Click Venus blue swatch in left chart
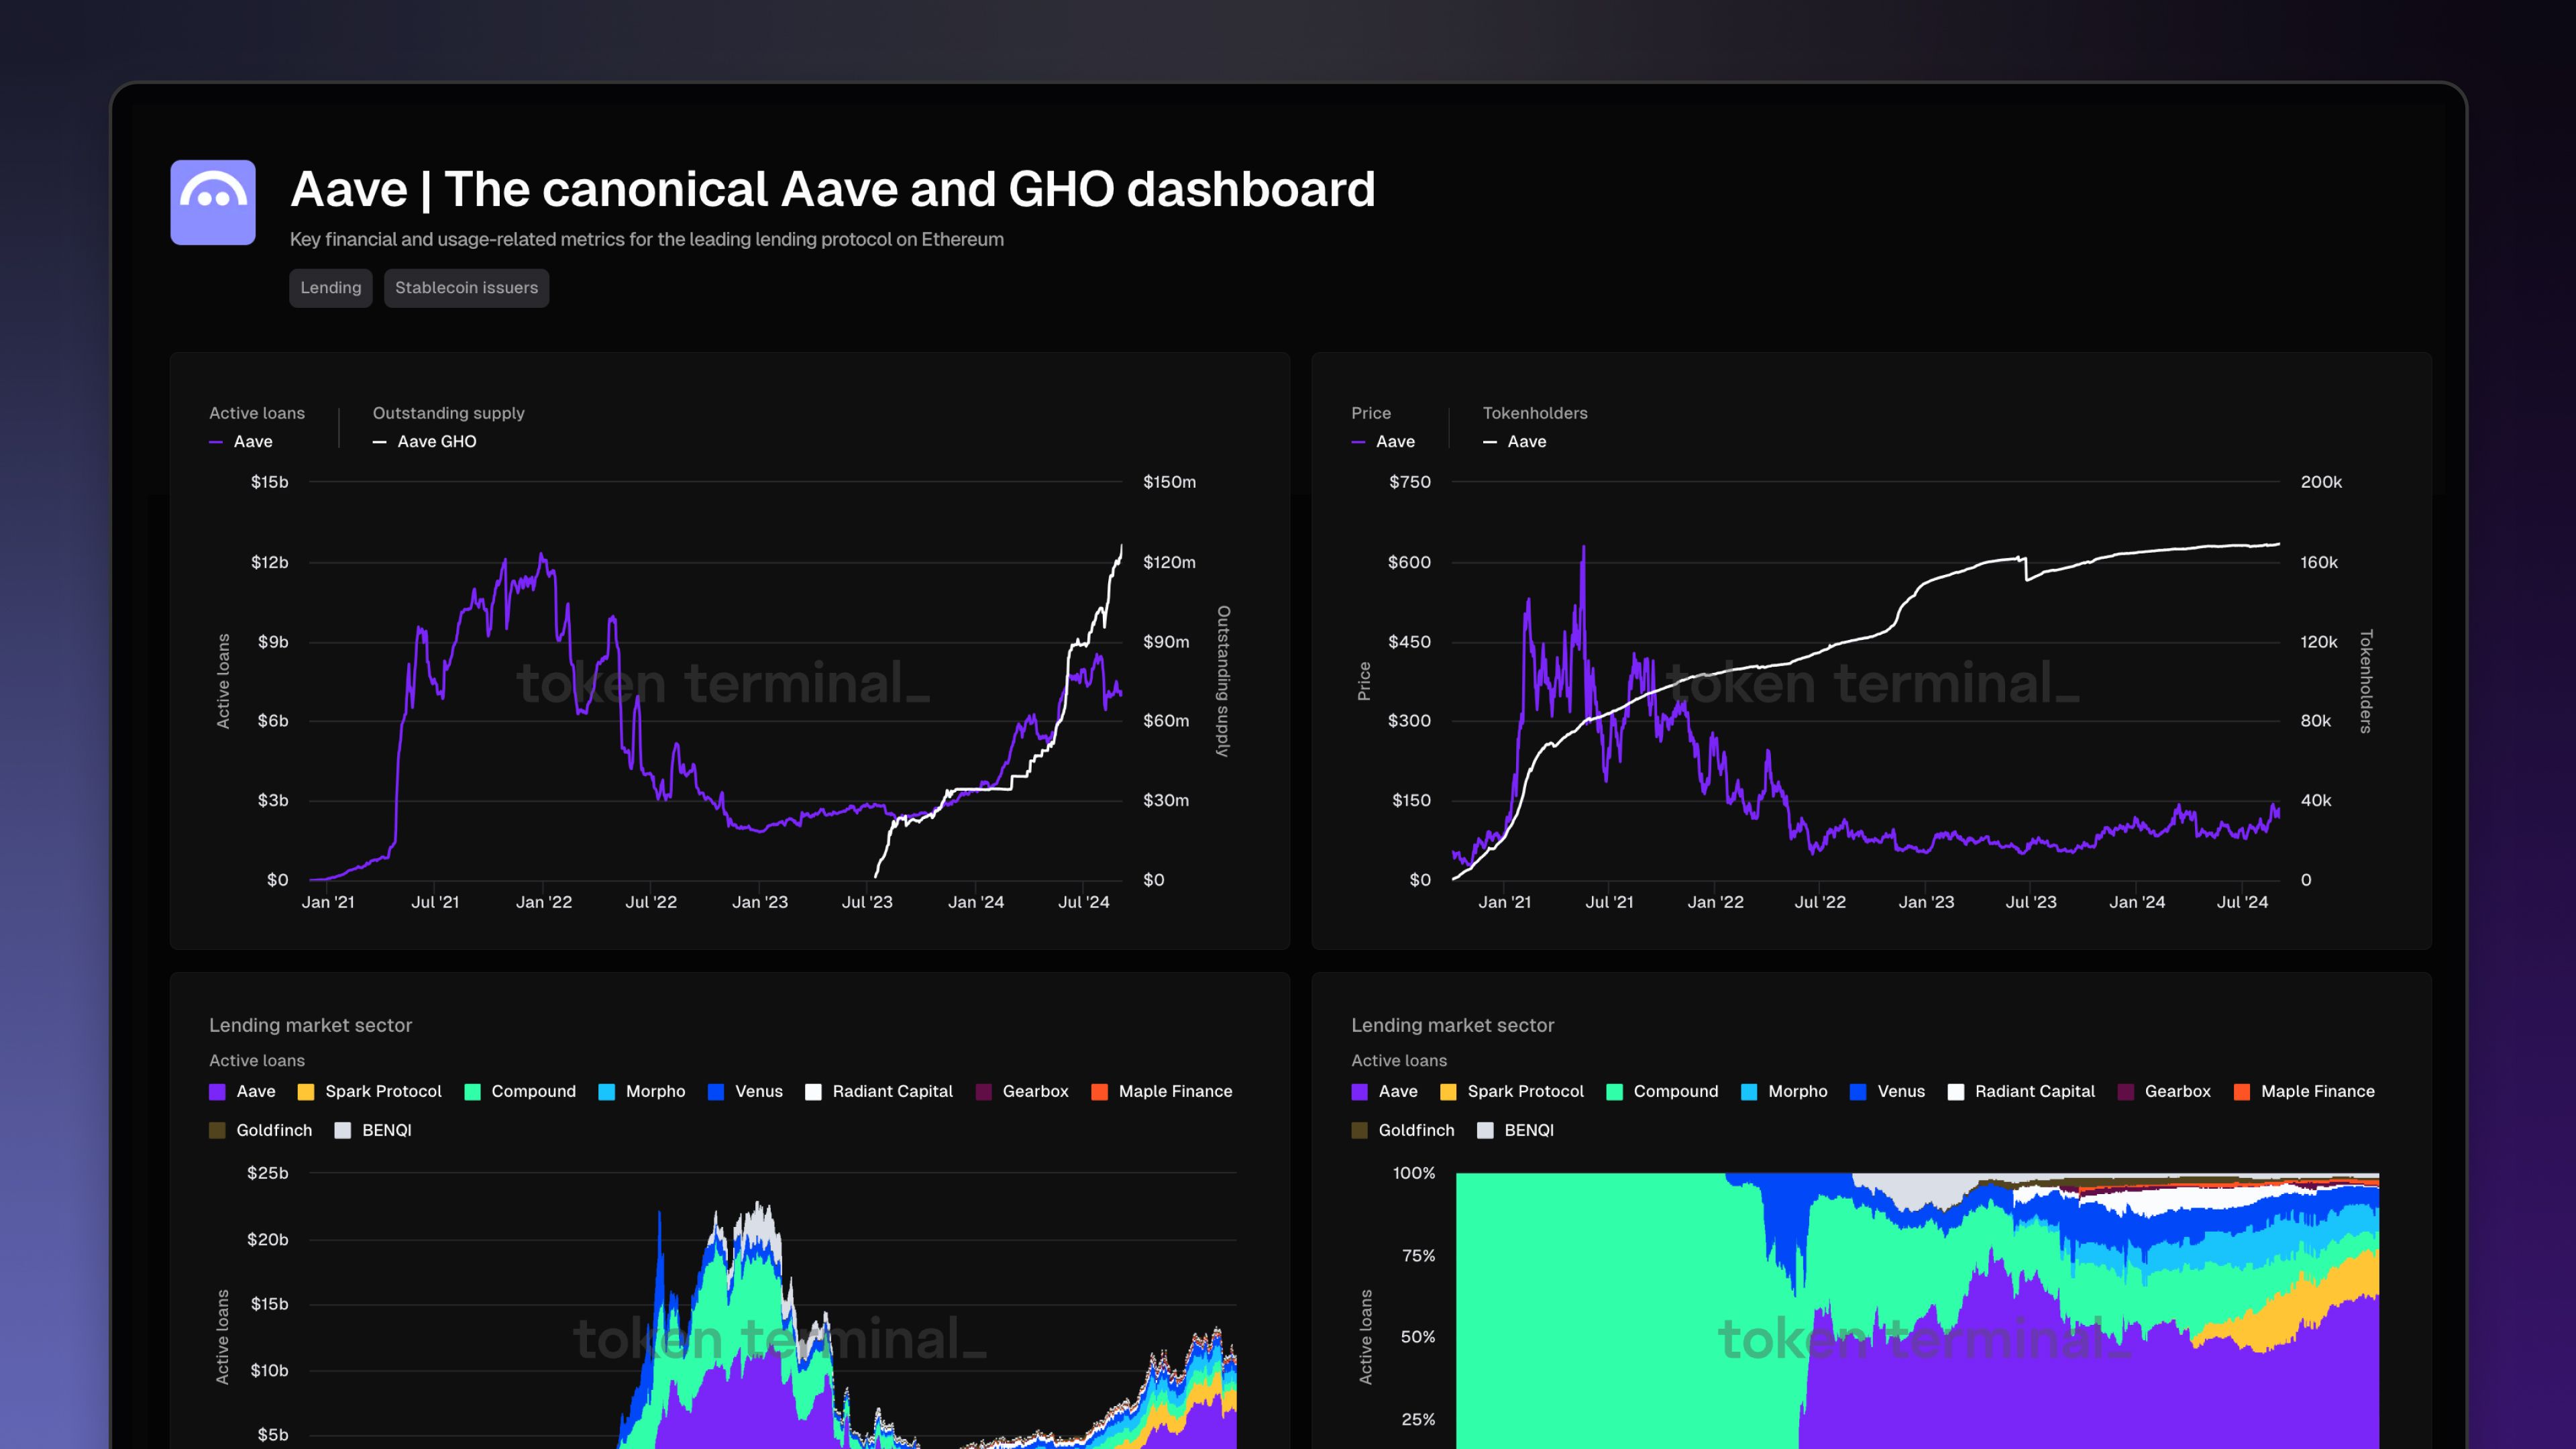The image size is (2576, 1449). 716,1091
